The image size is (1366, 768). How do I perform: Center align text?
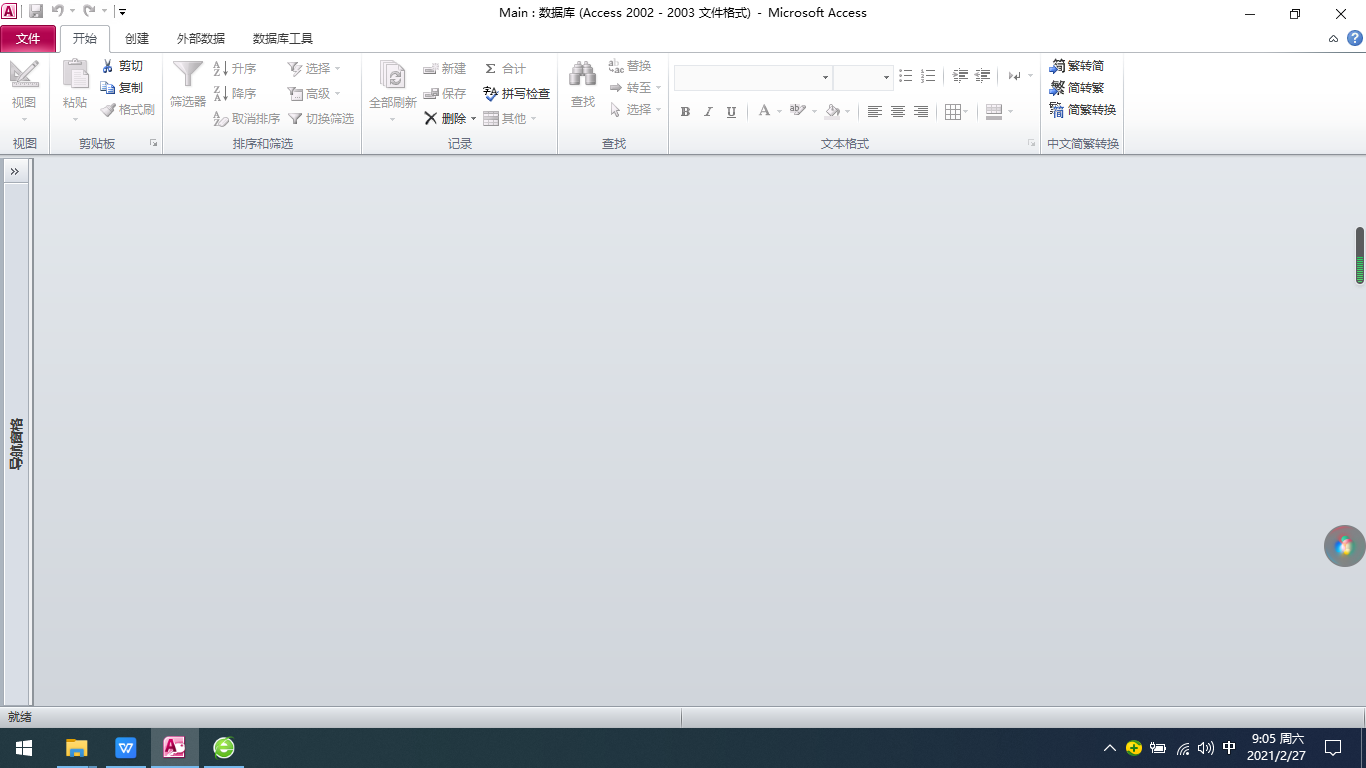tap(898, 112)
